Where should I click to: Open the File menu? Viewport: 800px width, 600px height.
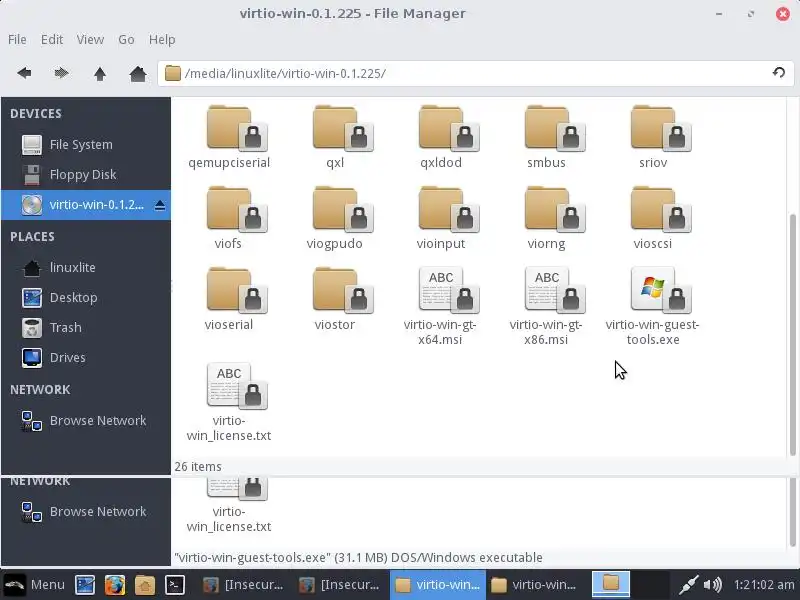[17, 39]
